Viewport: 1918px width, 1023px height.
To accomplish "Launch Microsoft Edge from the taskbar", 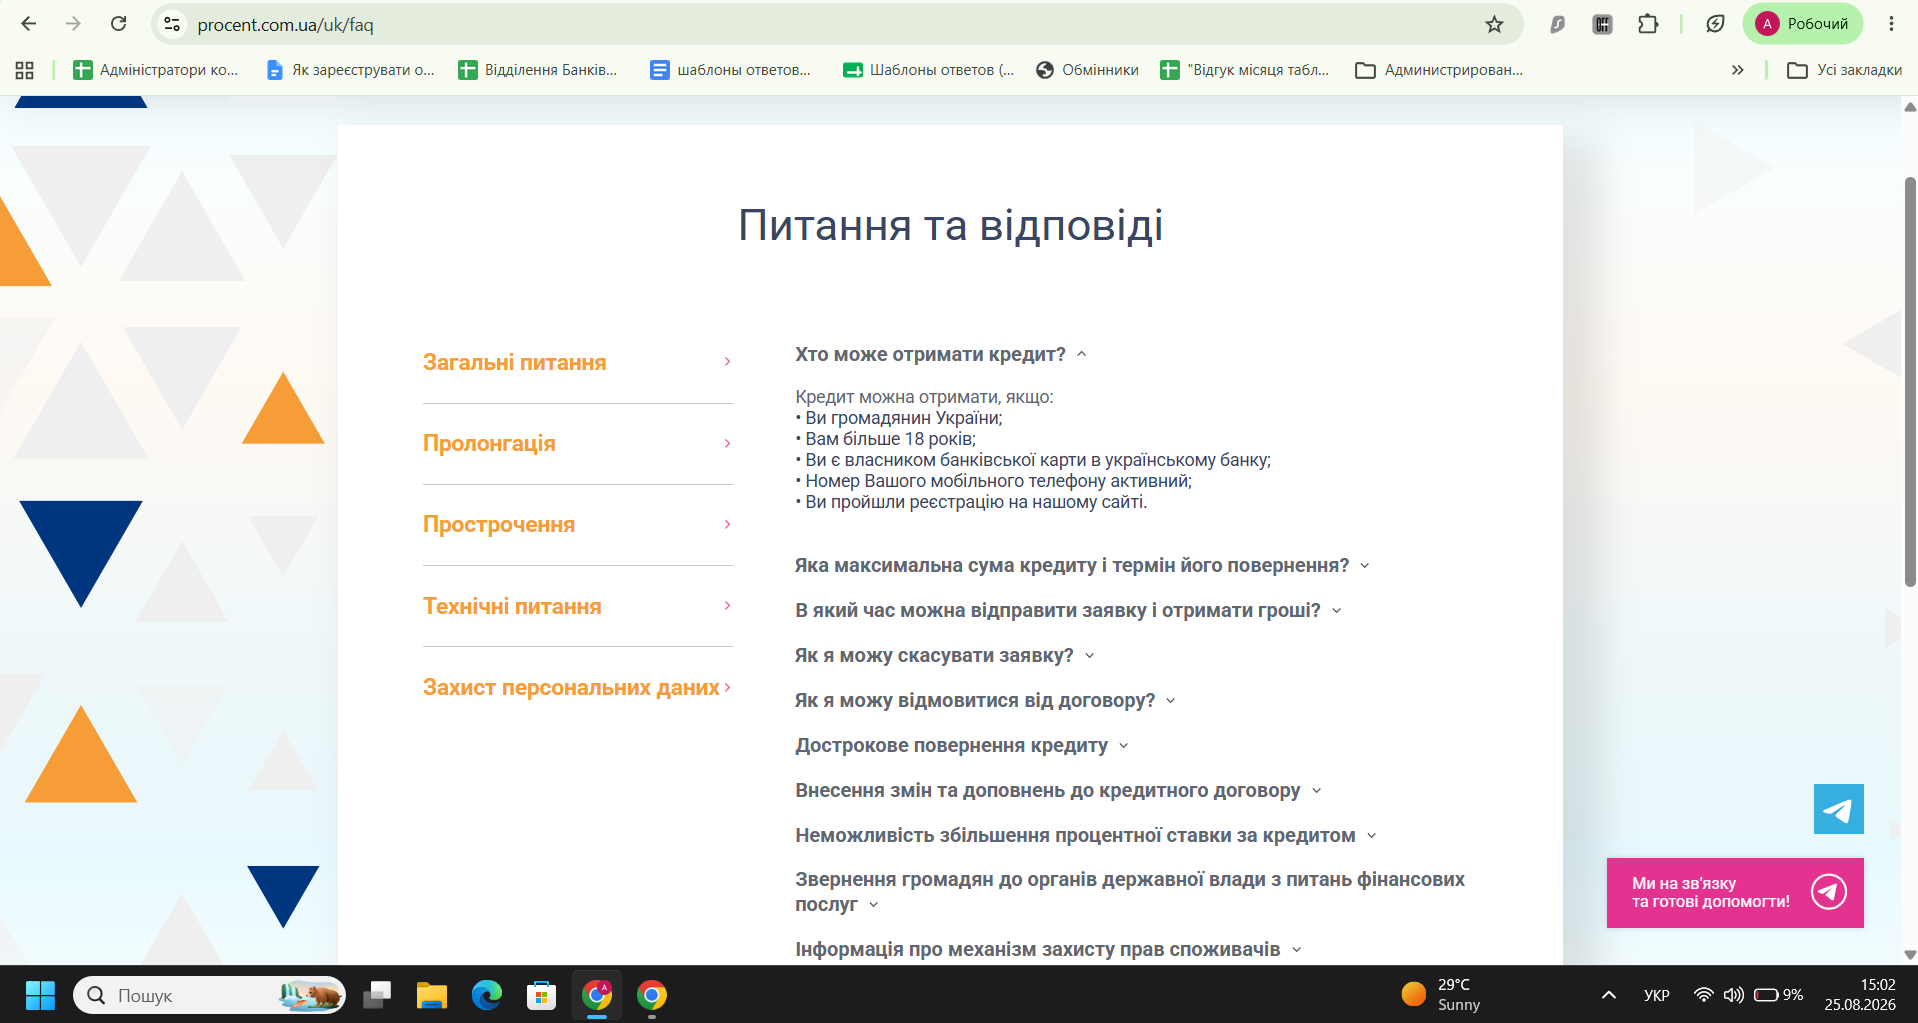I will point(487,995).
